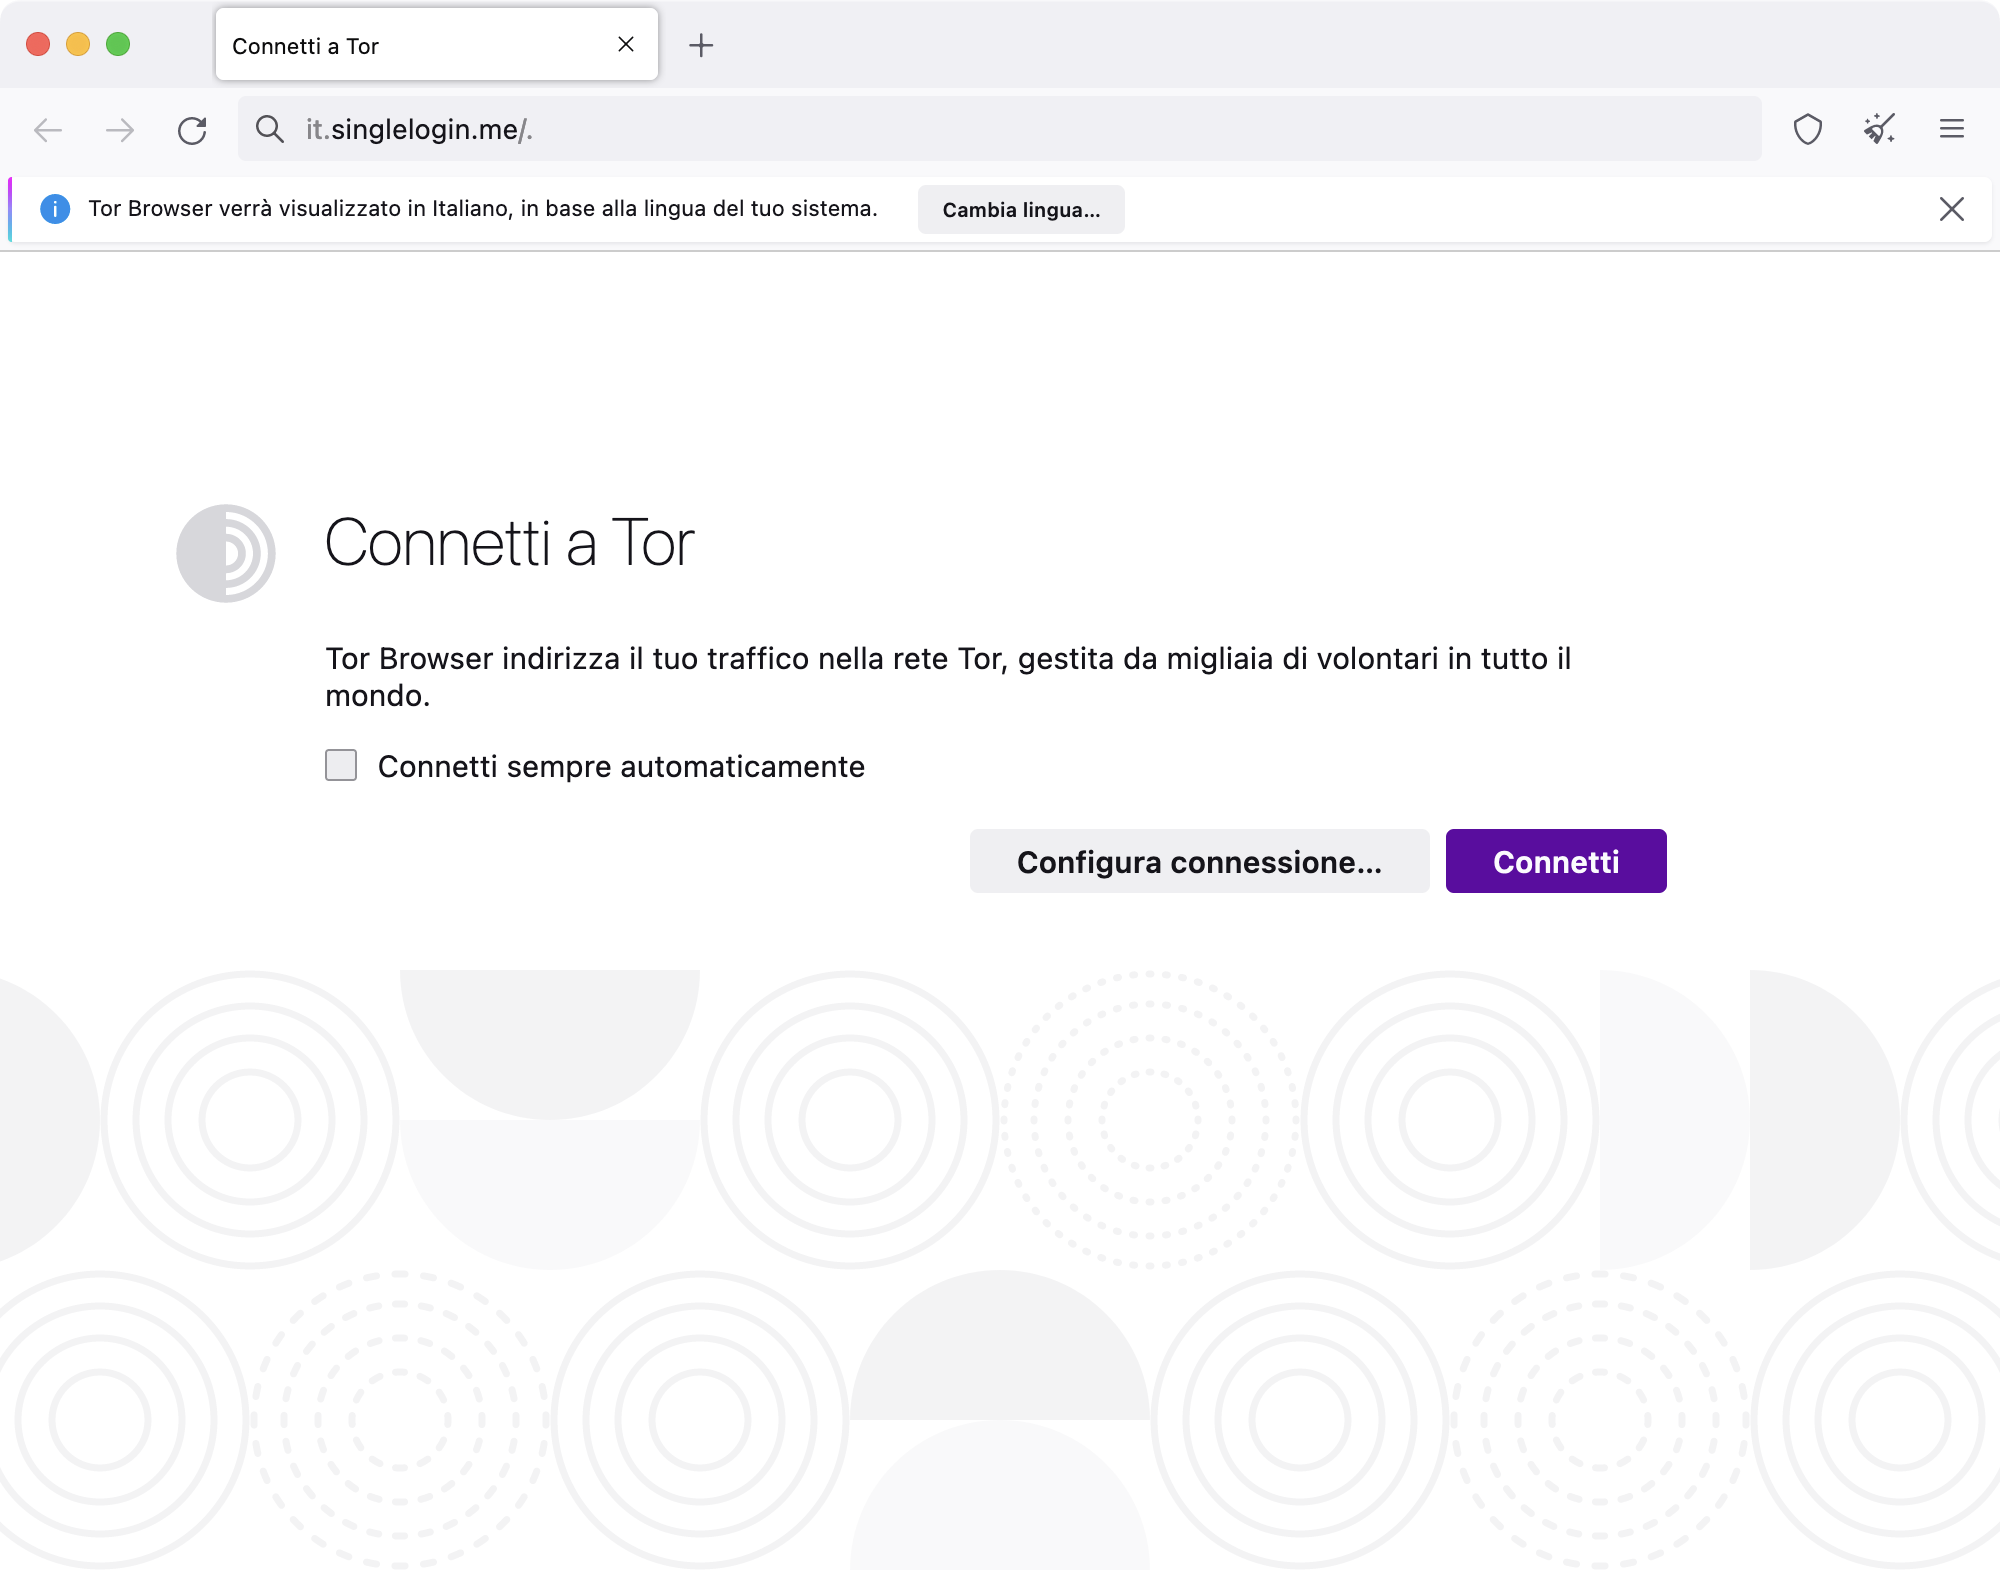Viewport: 2000px width, 1570px height.
Task: Reload the current page
Action: [x=192, y=130]
